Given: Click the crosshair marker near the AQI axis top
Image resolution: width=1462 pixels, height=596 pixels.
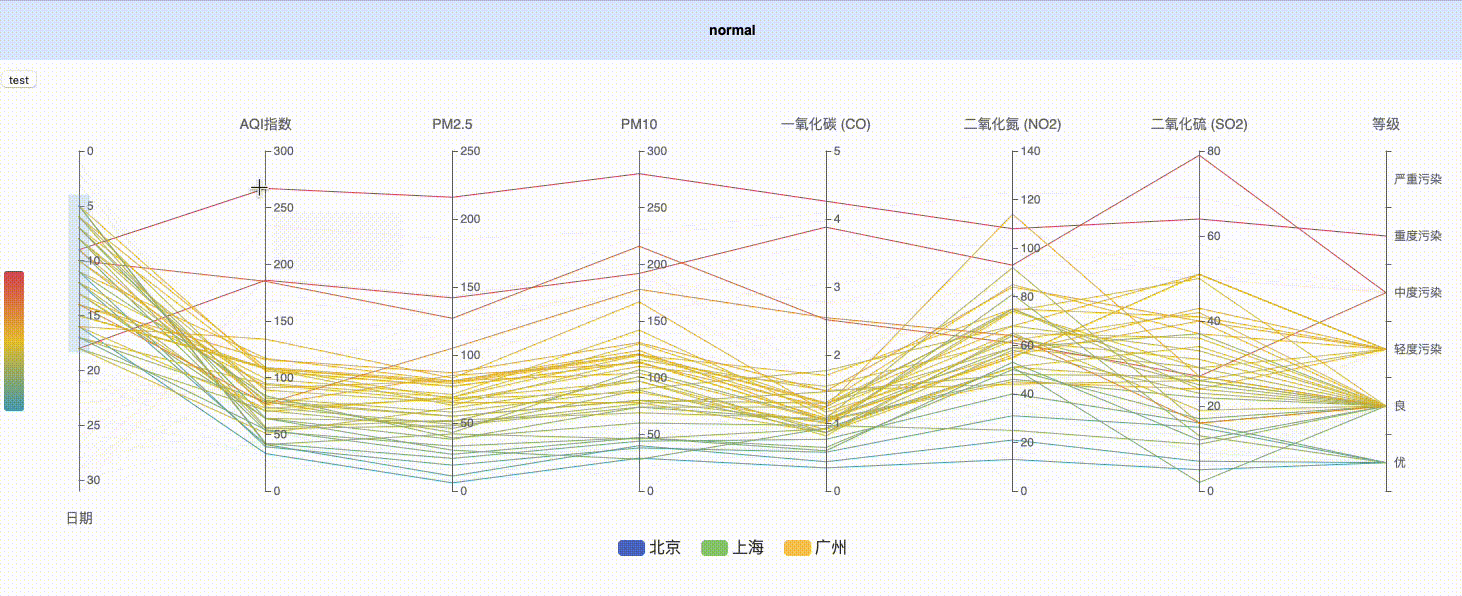Looking at the screenshot, I should pos(259,187).
